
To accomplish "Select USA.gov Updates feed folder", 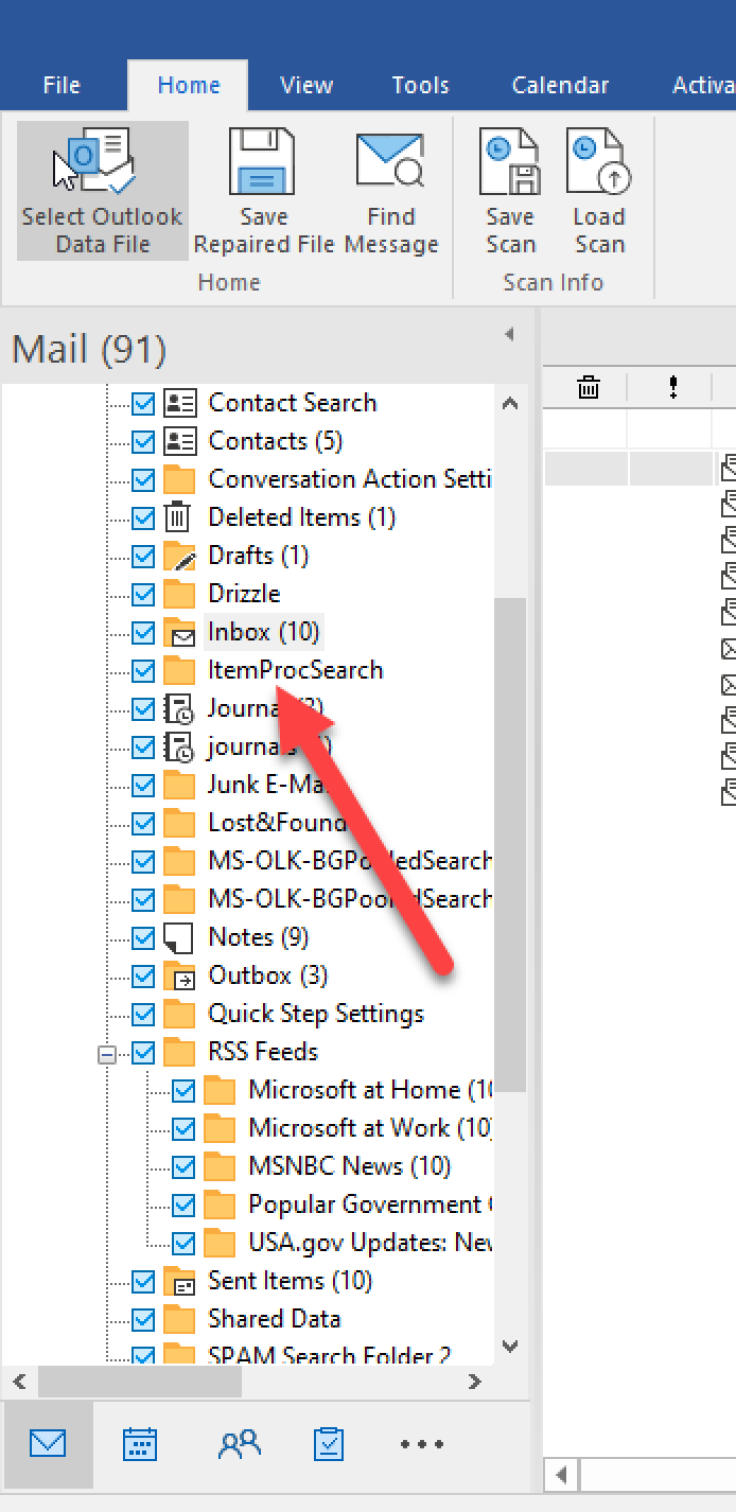I will [x=371, y=1243].
